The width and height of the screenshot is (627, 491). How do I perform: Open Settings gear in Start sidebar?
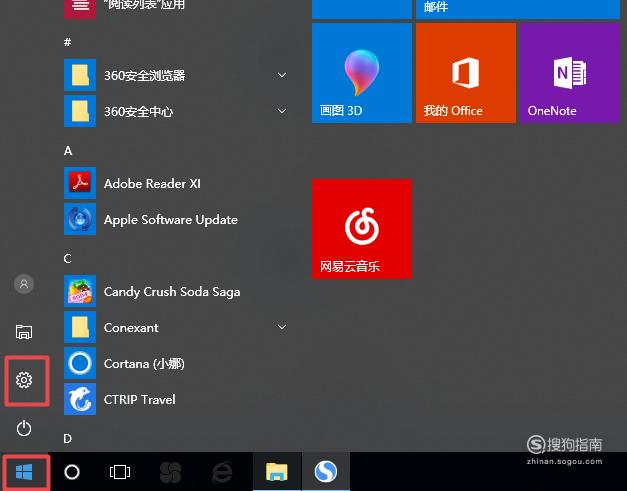pyautogui.click(x=24, y=380)
